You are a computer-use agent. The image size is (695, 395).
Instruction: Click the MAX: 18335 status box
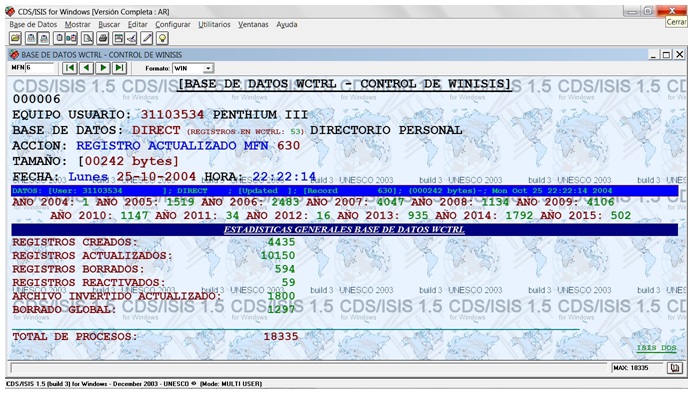637,368
